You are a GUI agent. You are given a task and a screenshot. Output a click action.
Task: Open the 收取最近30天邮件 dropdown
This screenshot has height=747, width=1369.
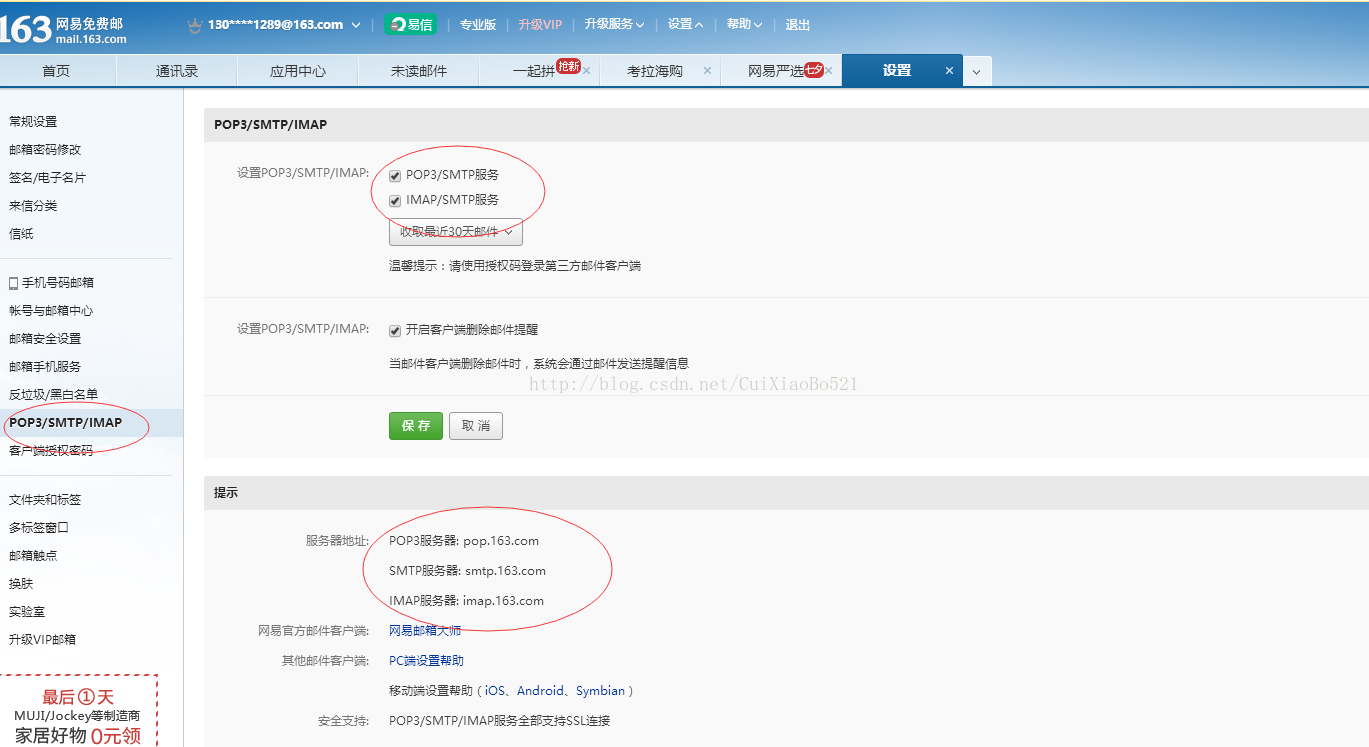456,232
